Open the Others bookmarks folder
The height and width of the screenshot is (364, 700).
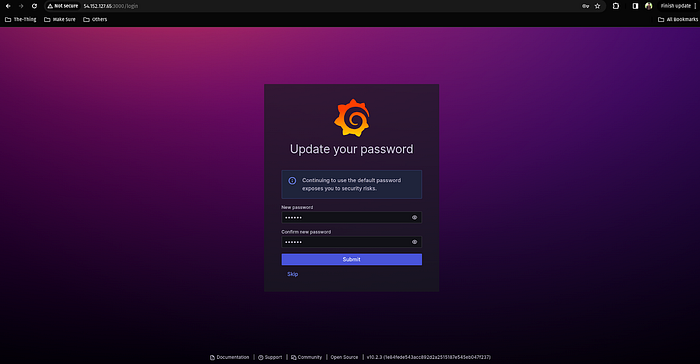click(x=95, y=19)
